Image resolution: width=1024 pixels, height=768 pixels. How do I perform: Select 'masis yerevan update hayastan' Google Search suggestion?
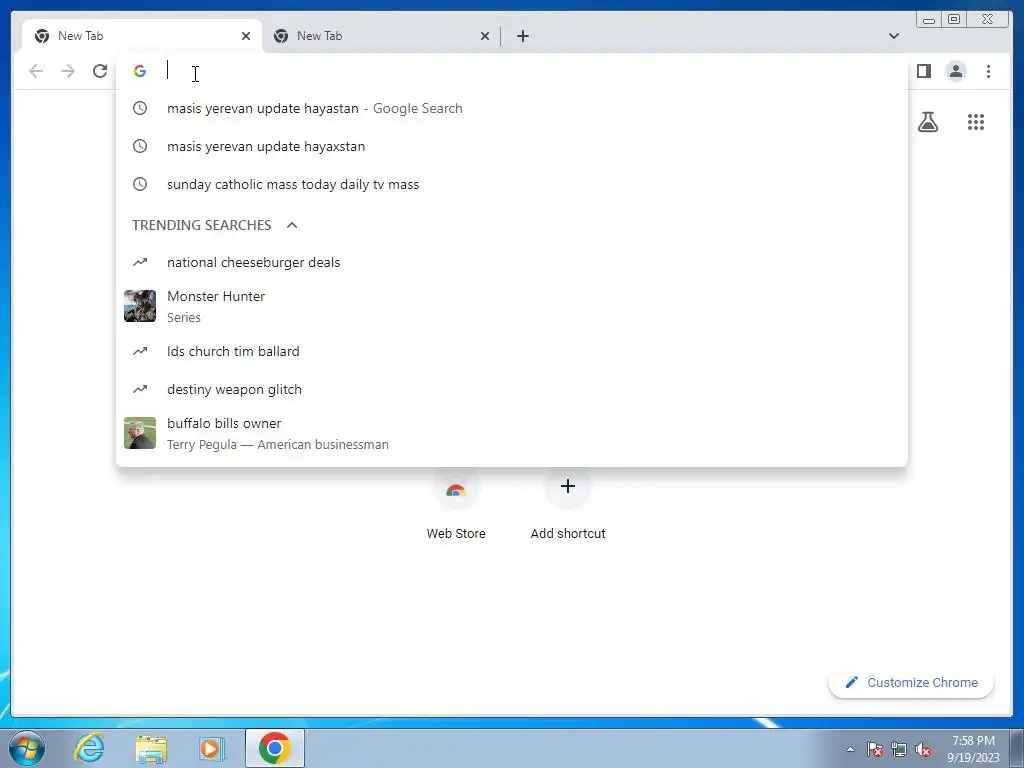point(511,108)
